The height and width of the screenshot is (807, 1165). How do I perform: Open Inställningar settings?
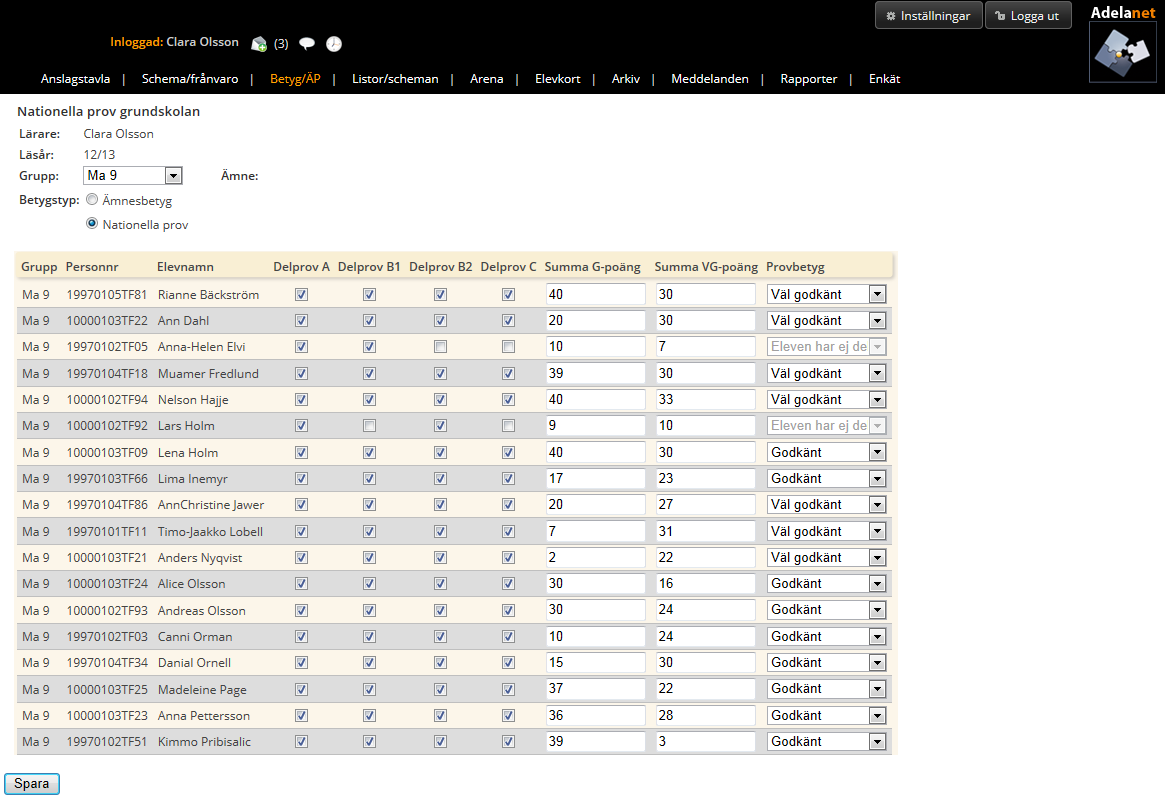pyautogui.click(x=928, y=16)
